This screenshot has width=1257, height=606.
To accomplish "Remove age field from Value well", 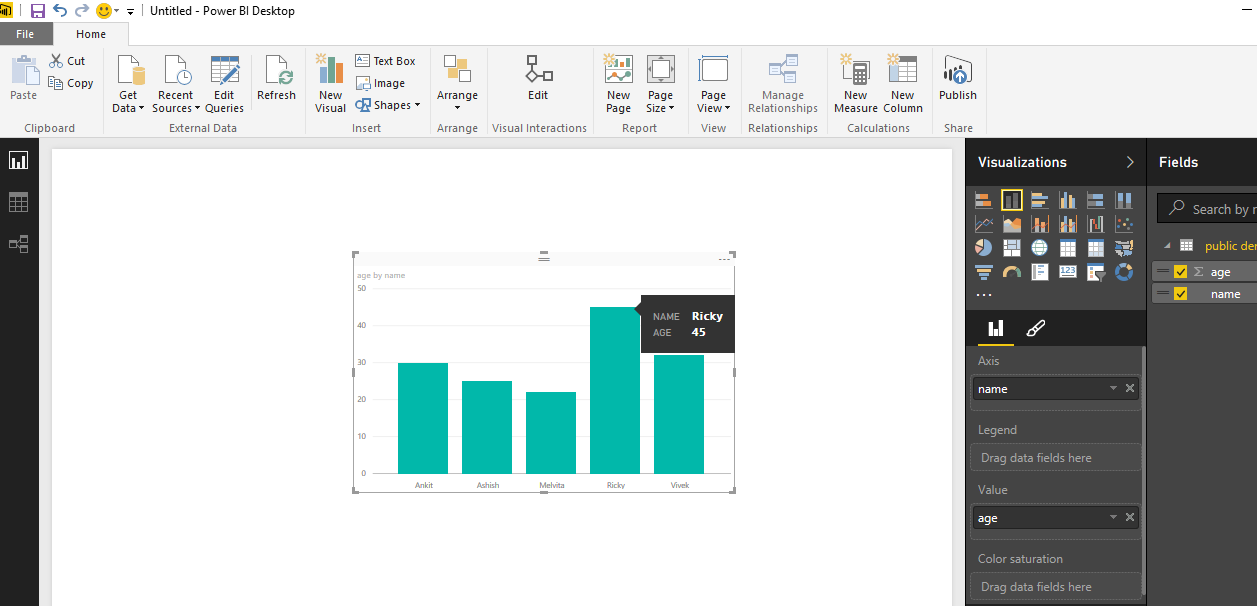I will point(1130,518).
